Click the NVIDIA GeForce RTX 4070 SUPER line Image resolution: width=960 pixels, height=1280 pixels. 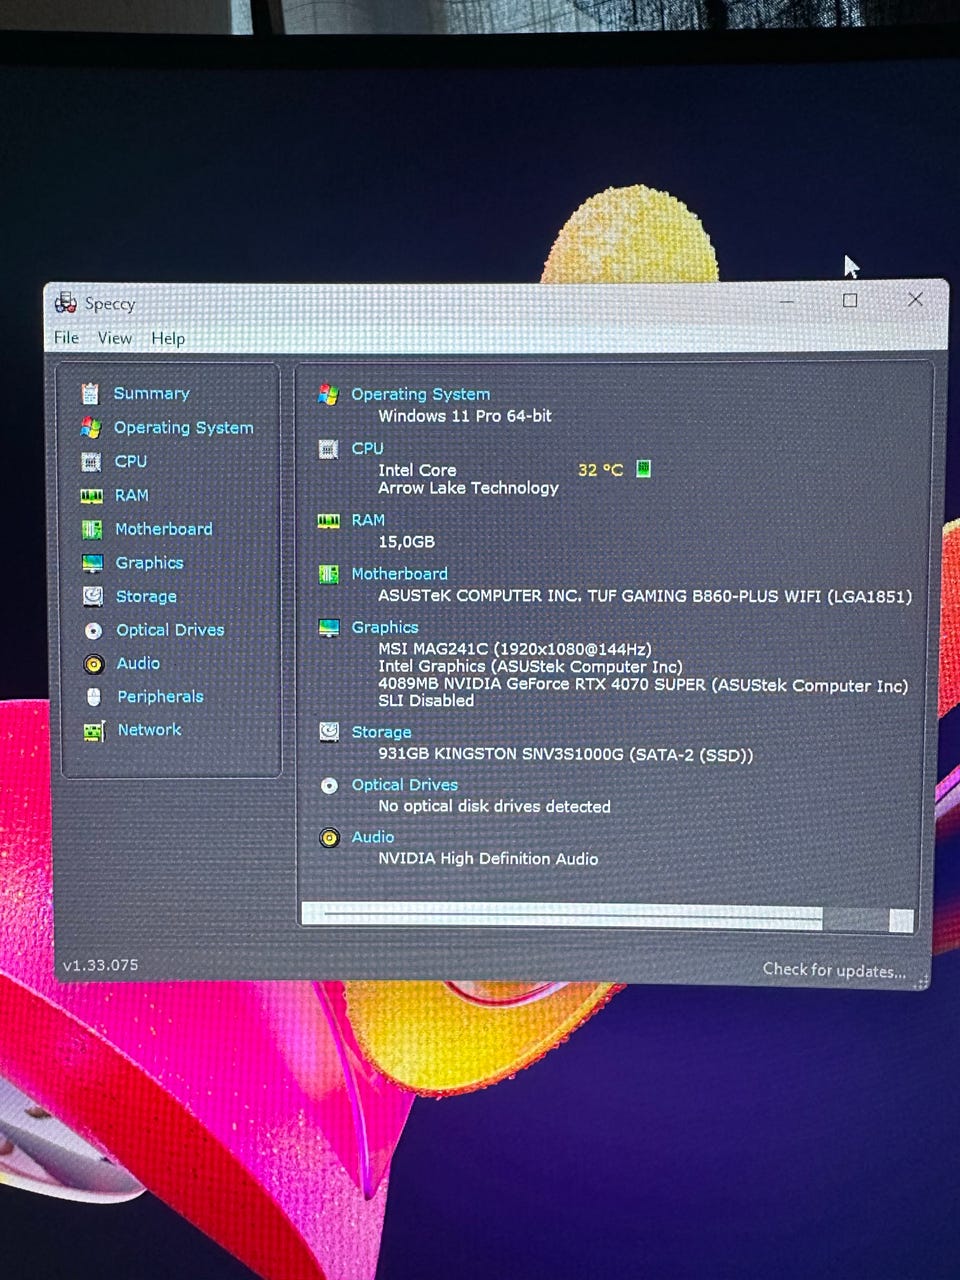[643, 686]
